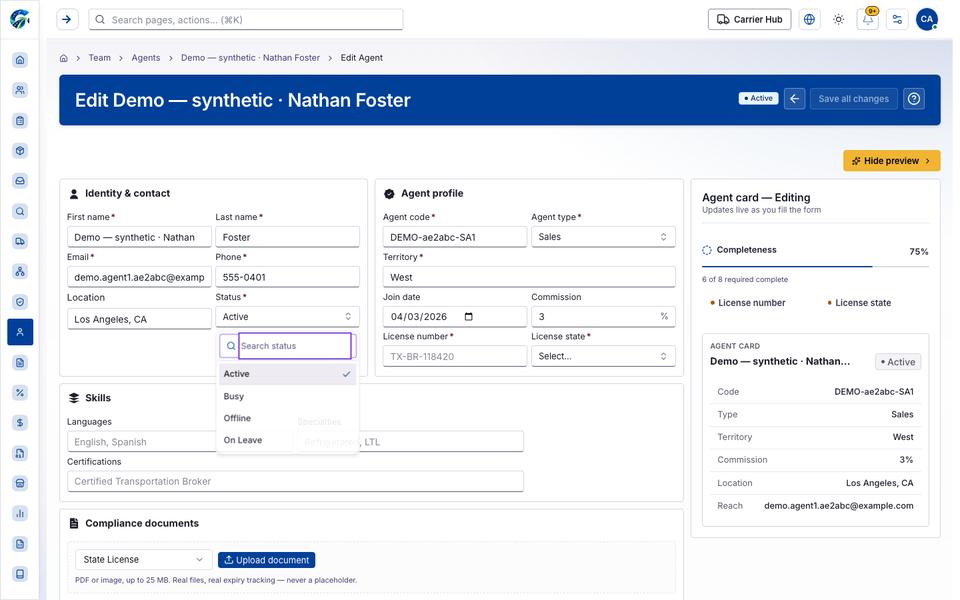Open the sliders settings icon in top bar
The image size is (960, 600).
[898, 20]
